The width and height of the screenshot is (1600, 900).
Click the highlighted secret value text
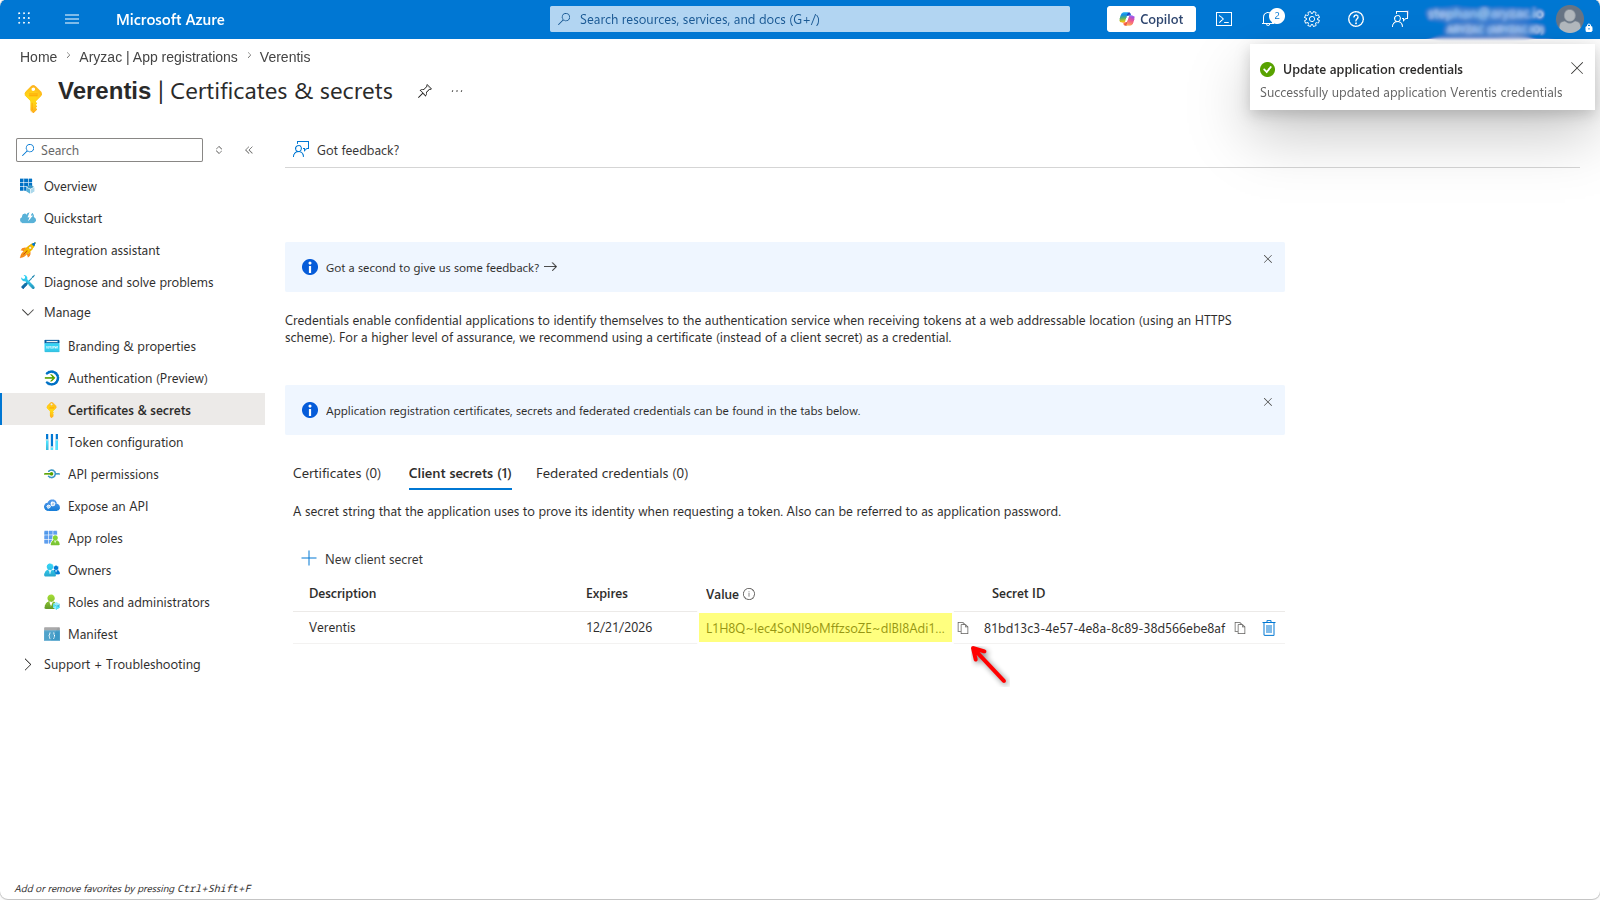pyautogui.click(x=825, y=628)
